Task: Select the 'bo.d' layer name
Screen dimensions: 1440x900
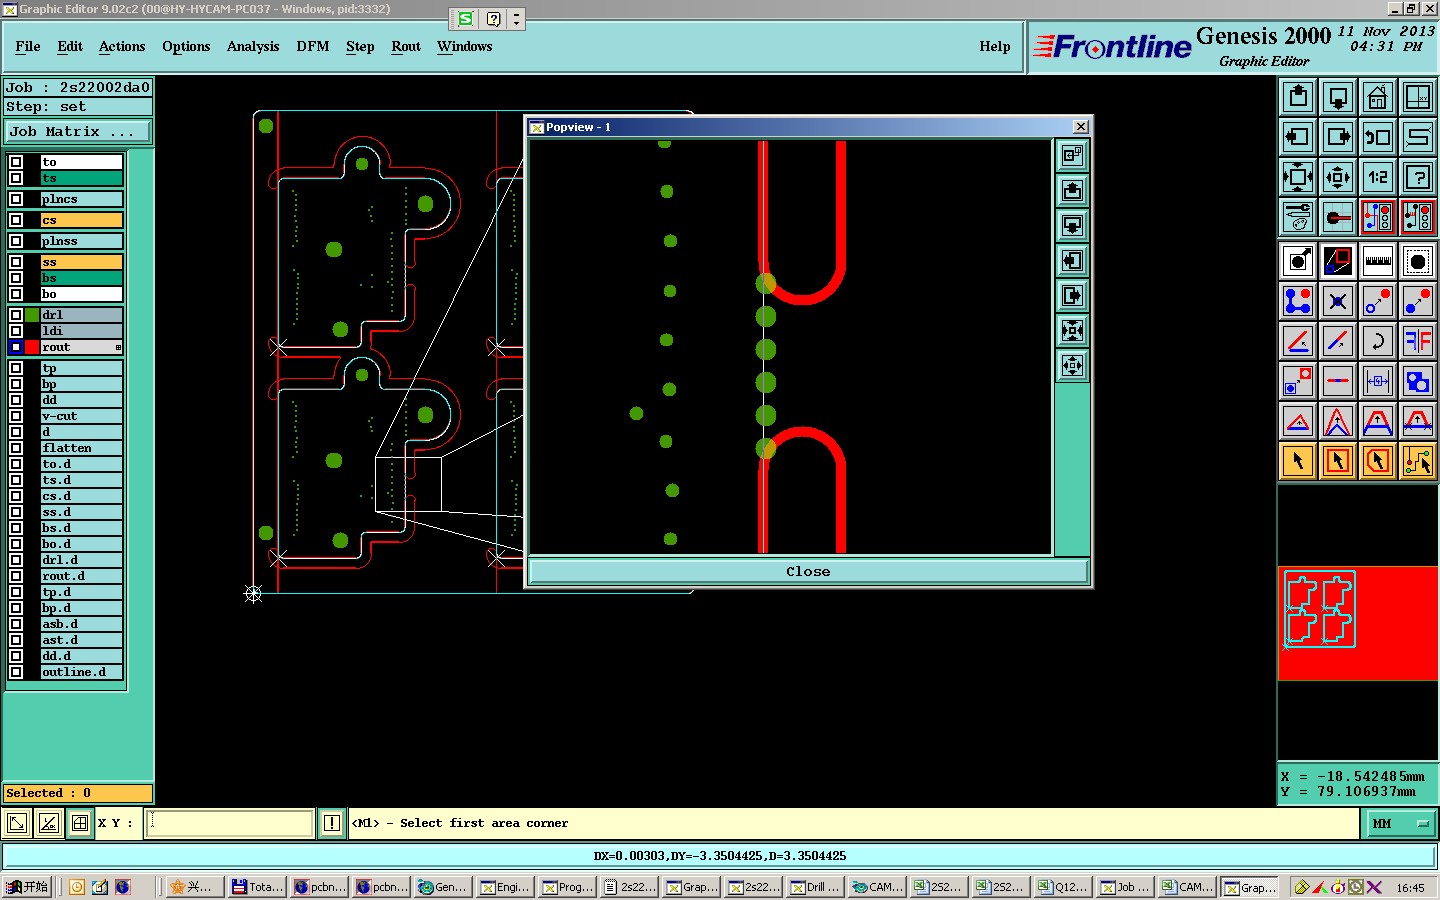Action: point(82,544)
